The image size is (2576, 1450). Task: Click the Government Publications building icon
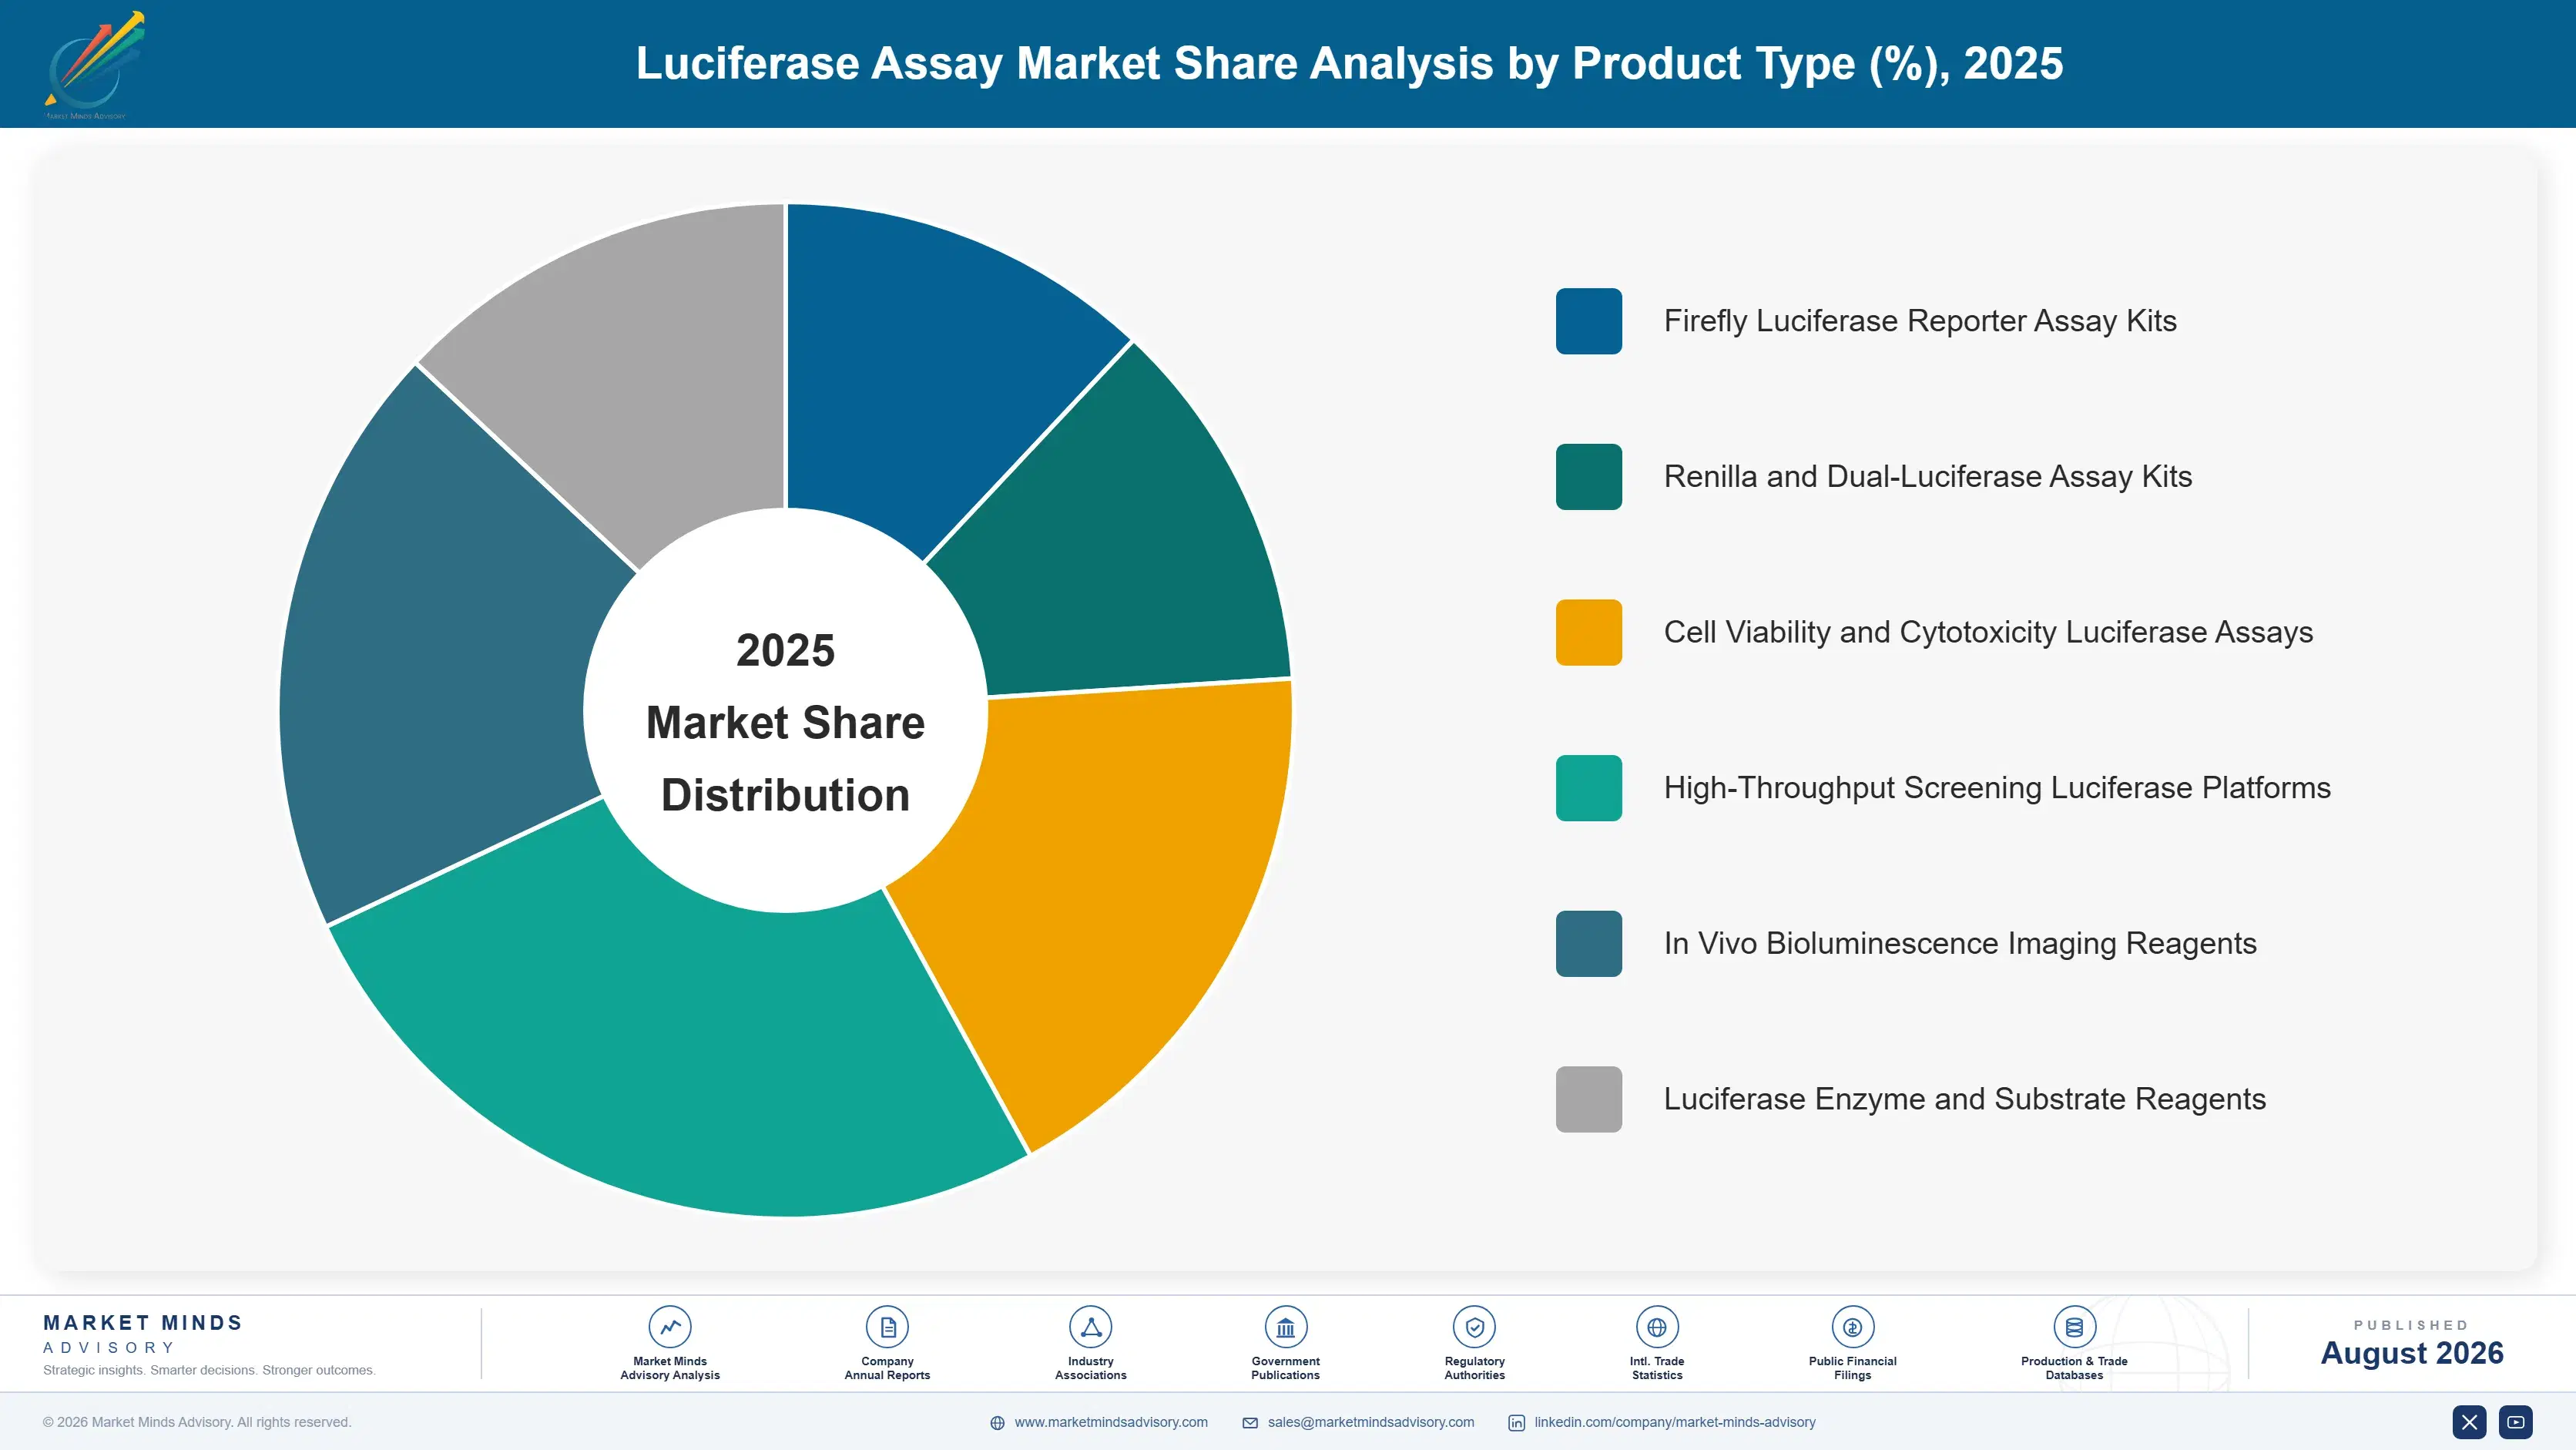click(1285, 1327)
